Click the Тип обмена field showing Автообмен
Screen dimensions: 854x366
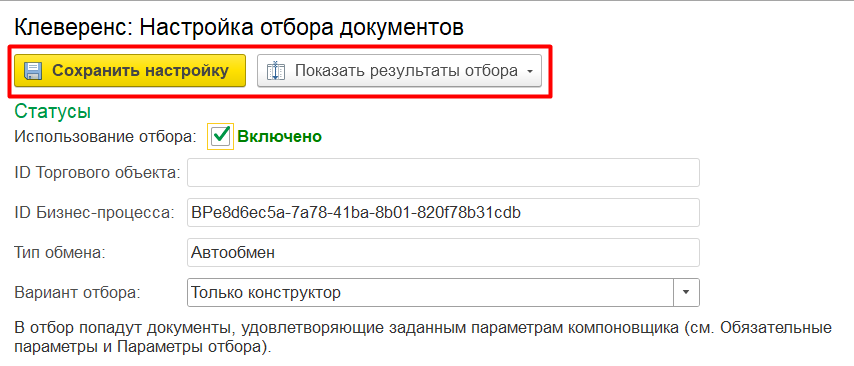[443, 253]
